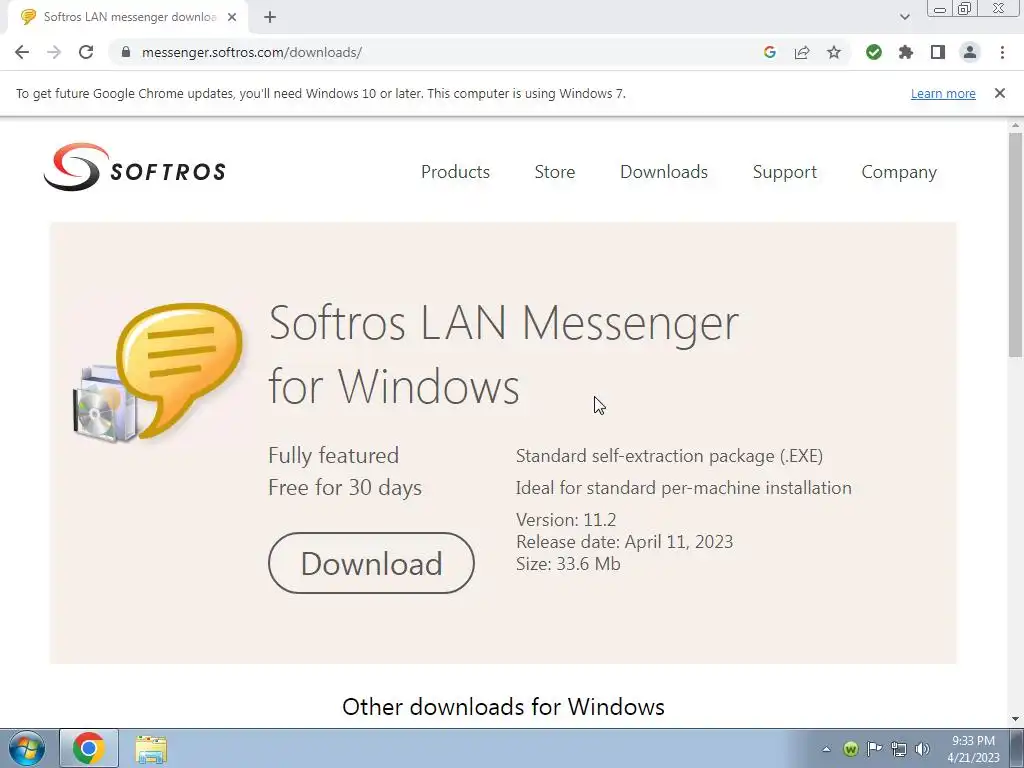This screenshot has width=1024, height=768.
Task: Click the taskbar clock showing 9:33 PM
Action: pyautogui.click(x=973, y=749)
